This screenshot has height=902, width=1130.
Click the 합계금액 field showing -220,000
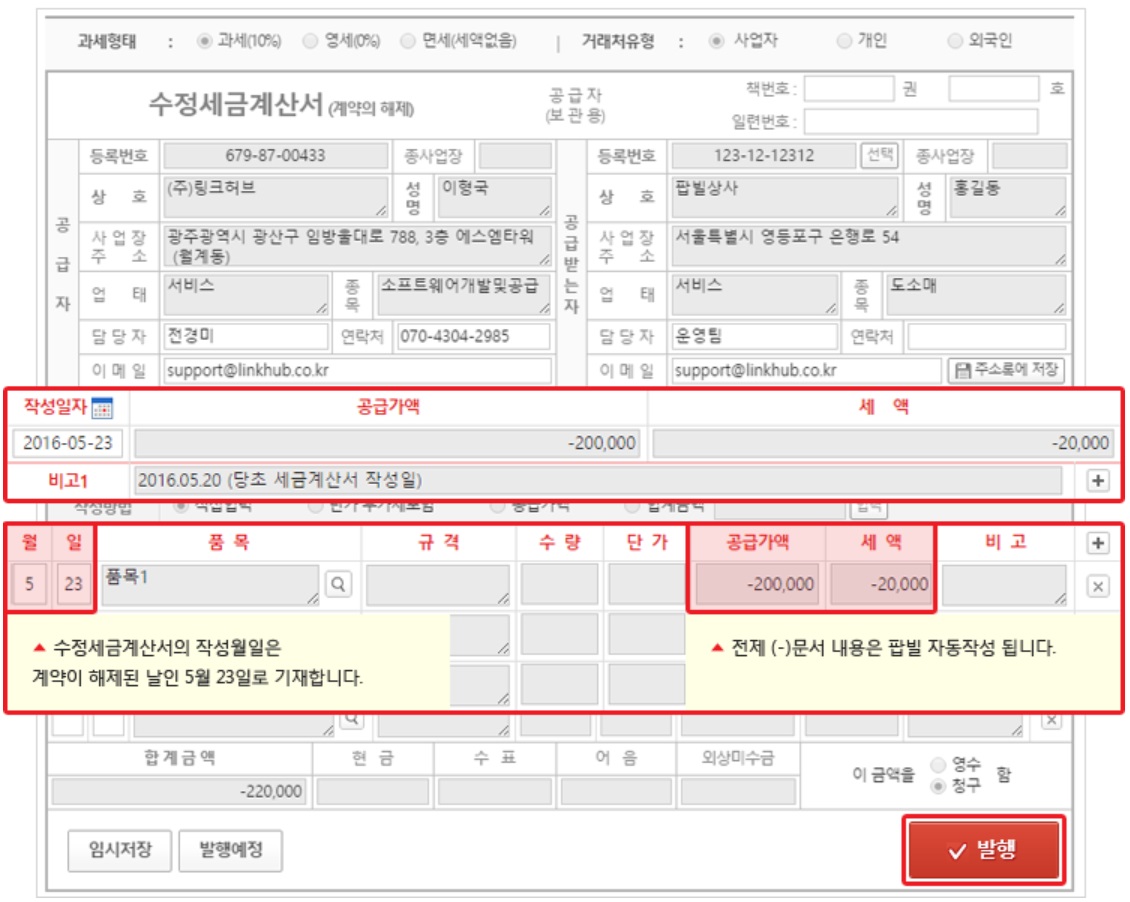(179, 791)
